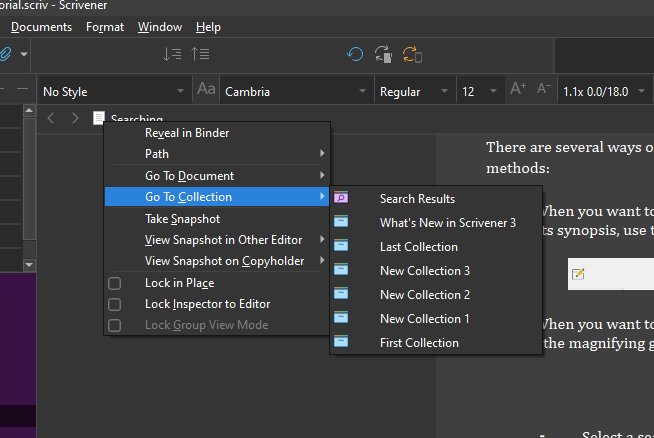Click the binder vertical scrollbar thumb
This screenshot has height=438, width=654.
(x=29, y=179)
